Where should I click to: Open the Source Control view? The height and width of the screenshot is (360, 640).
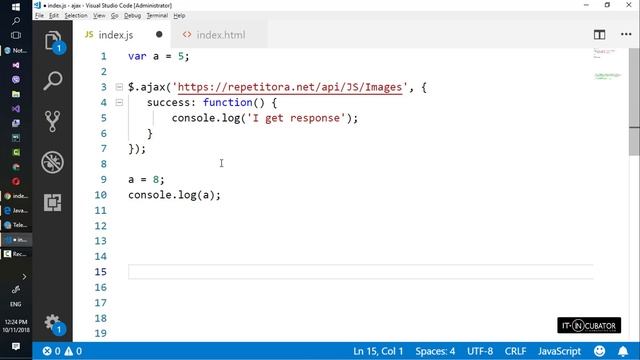coord(52,121)
